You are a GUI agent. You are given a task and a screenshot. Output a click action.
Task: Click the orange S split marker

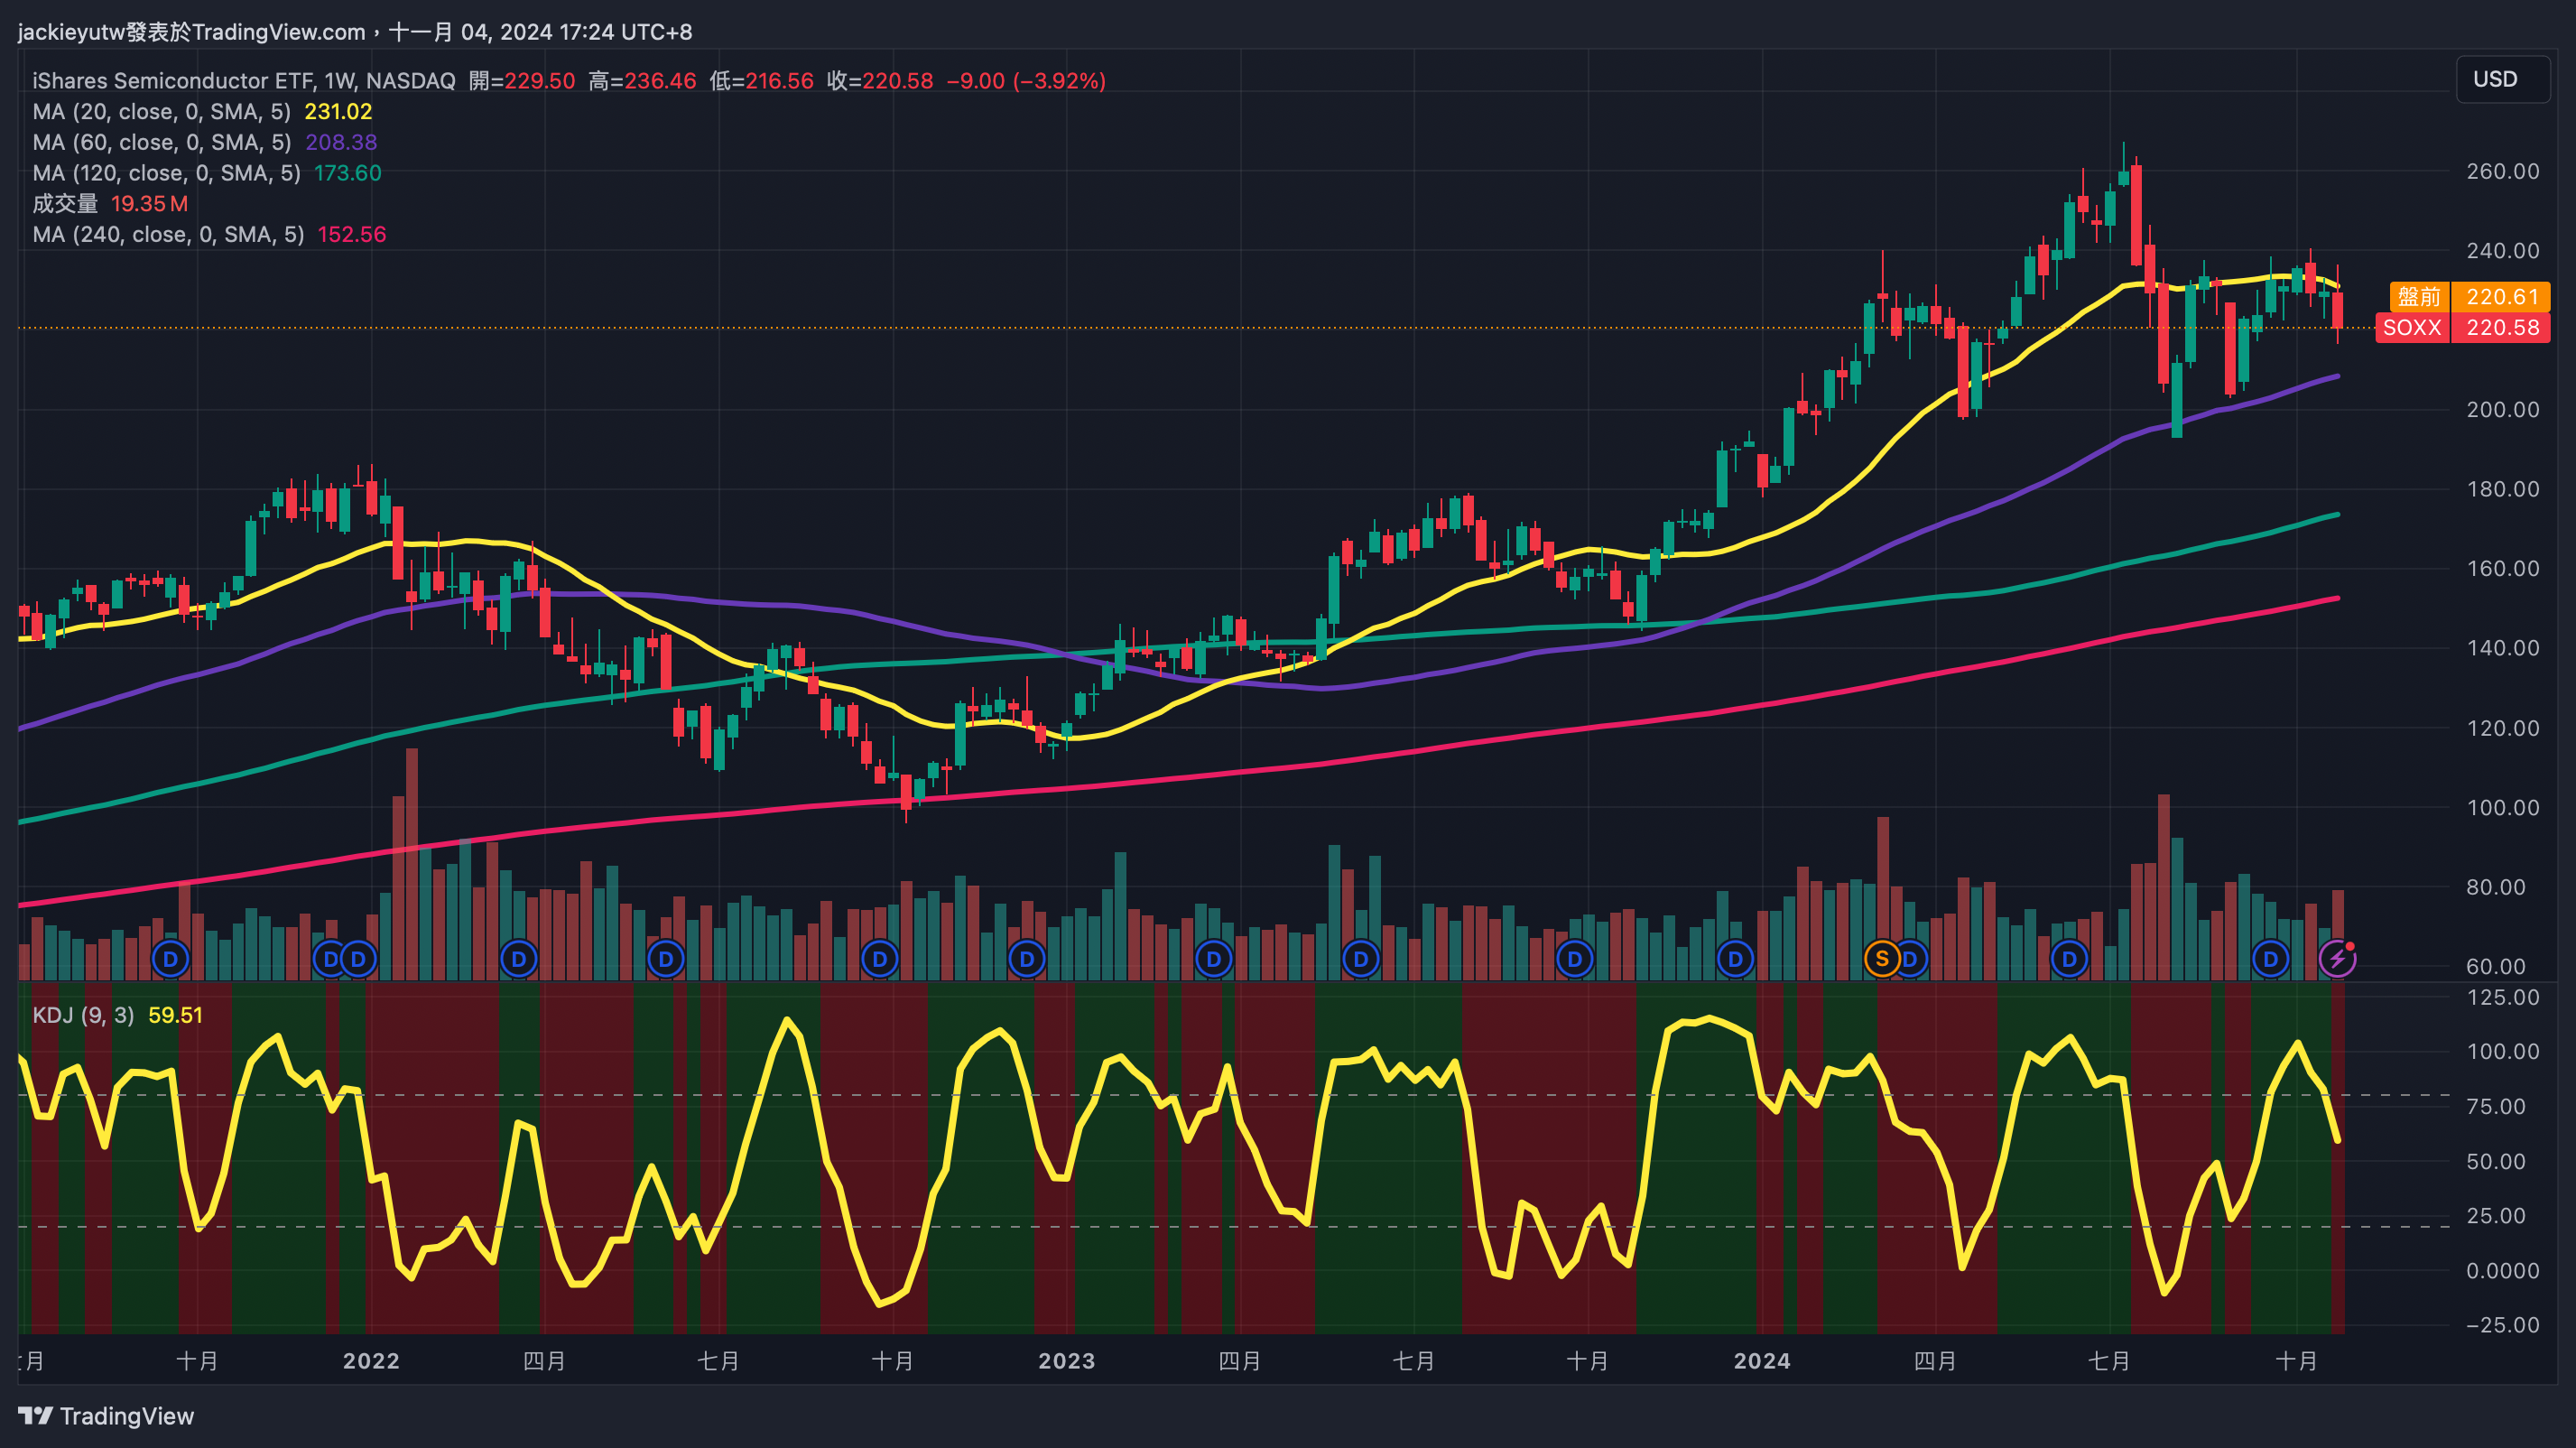[x=1881, y=959]
